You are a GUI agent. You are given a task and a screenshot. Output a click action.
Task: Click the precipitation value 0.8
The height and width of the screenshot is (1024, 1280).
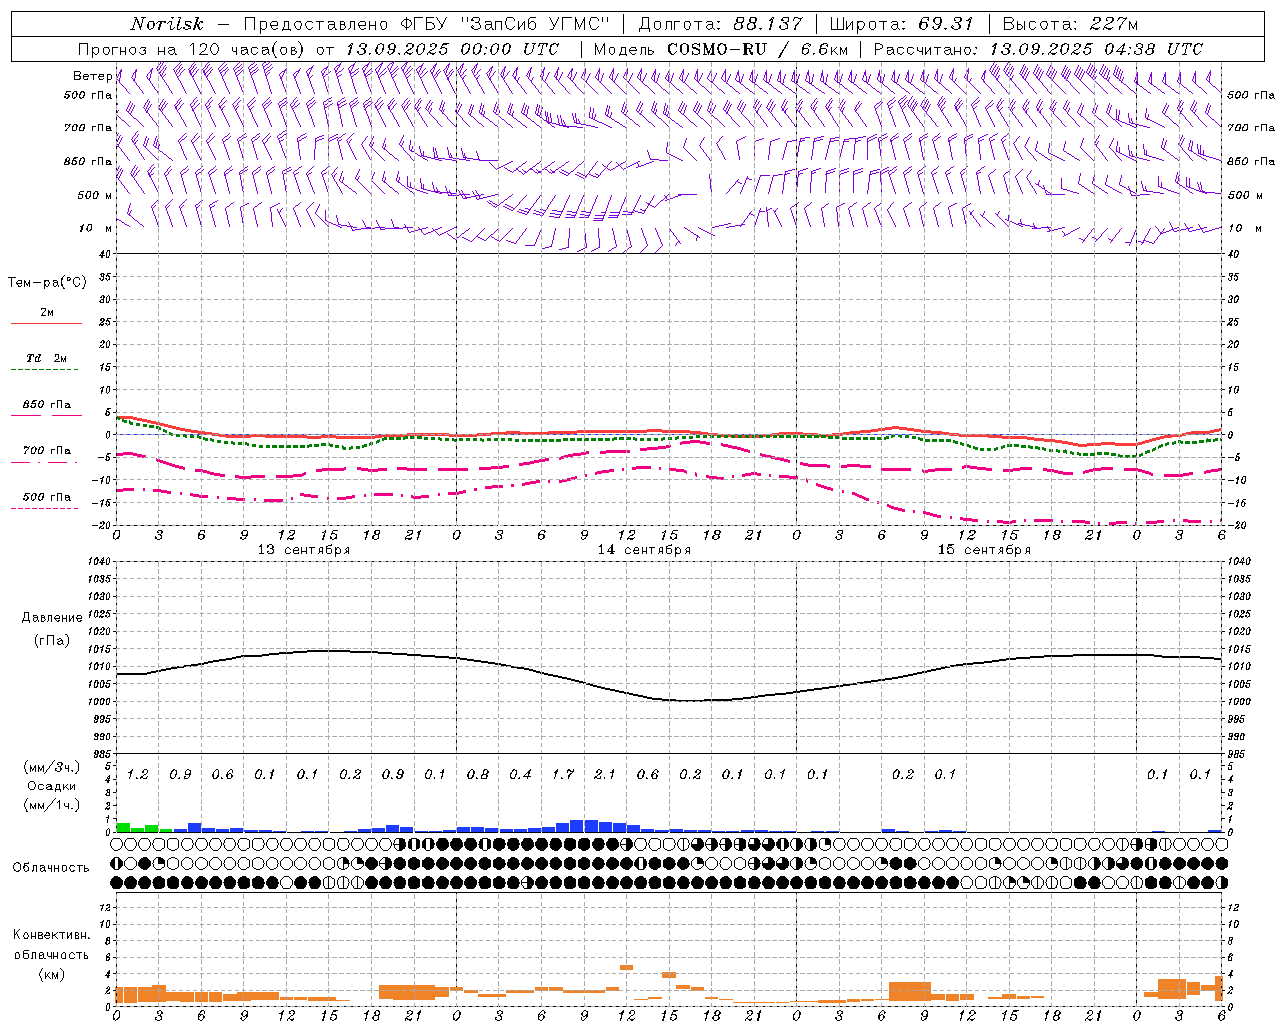(478, 775)
